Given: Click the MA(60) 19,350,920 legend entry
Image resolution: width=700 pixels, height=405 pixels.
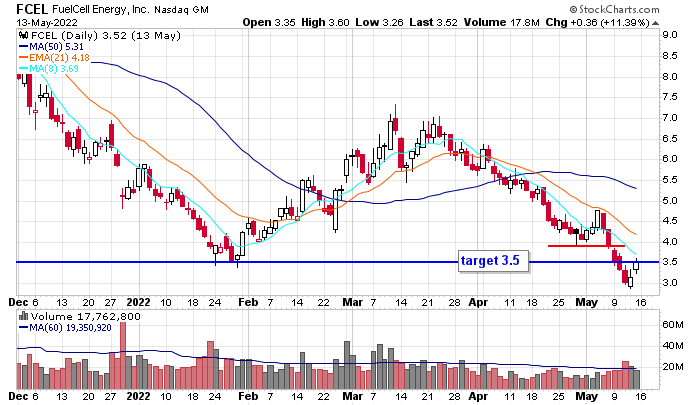Looking at the screenshot, I should pos(65,328).
